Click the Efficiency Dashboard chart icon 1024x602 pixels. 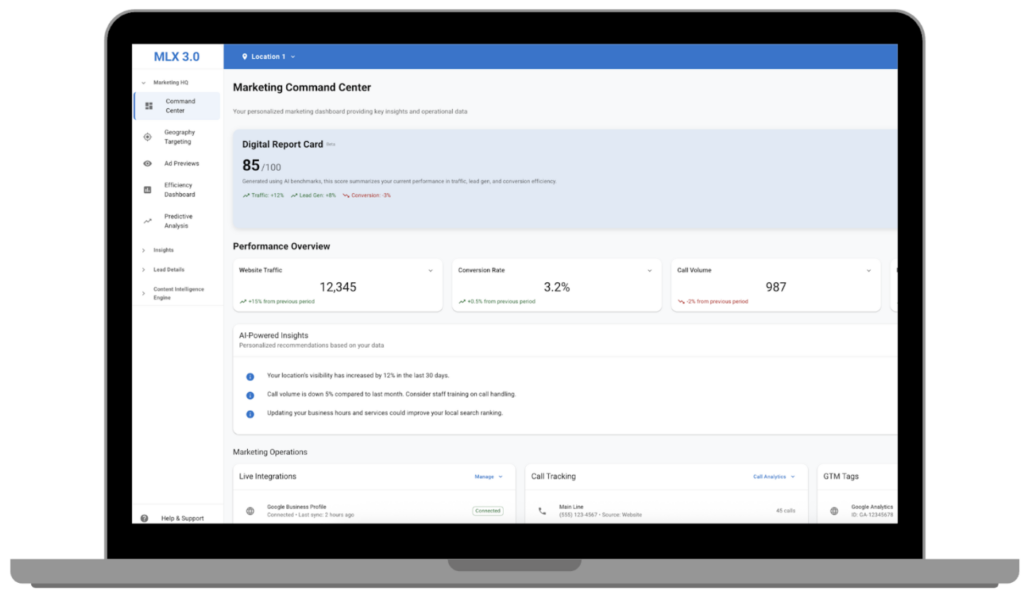coord(148,190)
